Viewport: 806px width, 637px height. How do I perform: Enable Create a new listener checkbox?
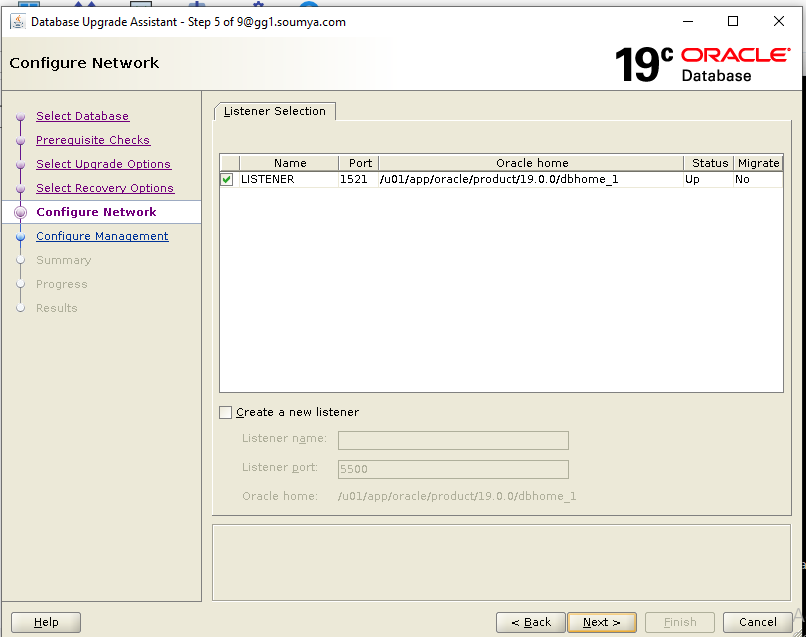coord(225,412)
